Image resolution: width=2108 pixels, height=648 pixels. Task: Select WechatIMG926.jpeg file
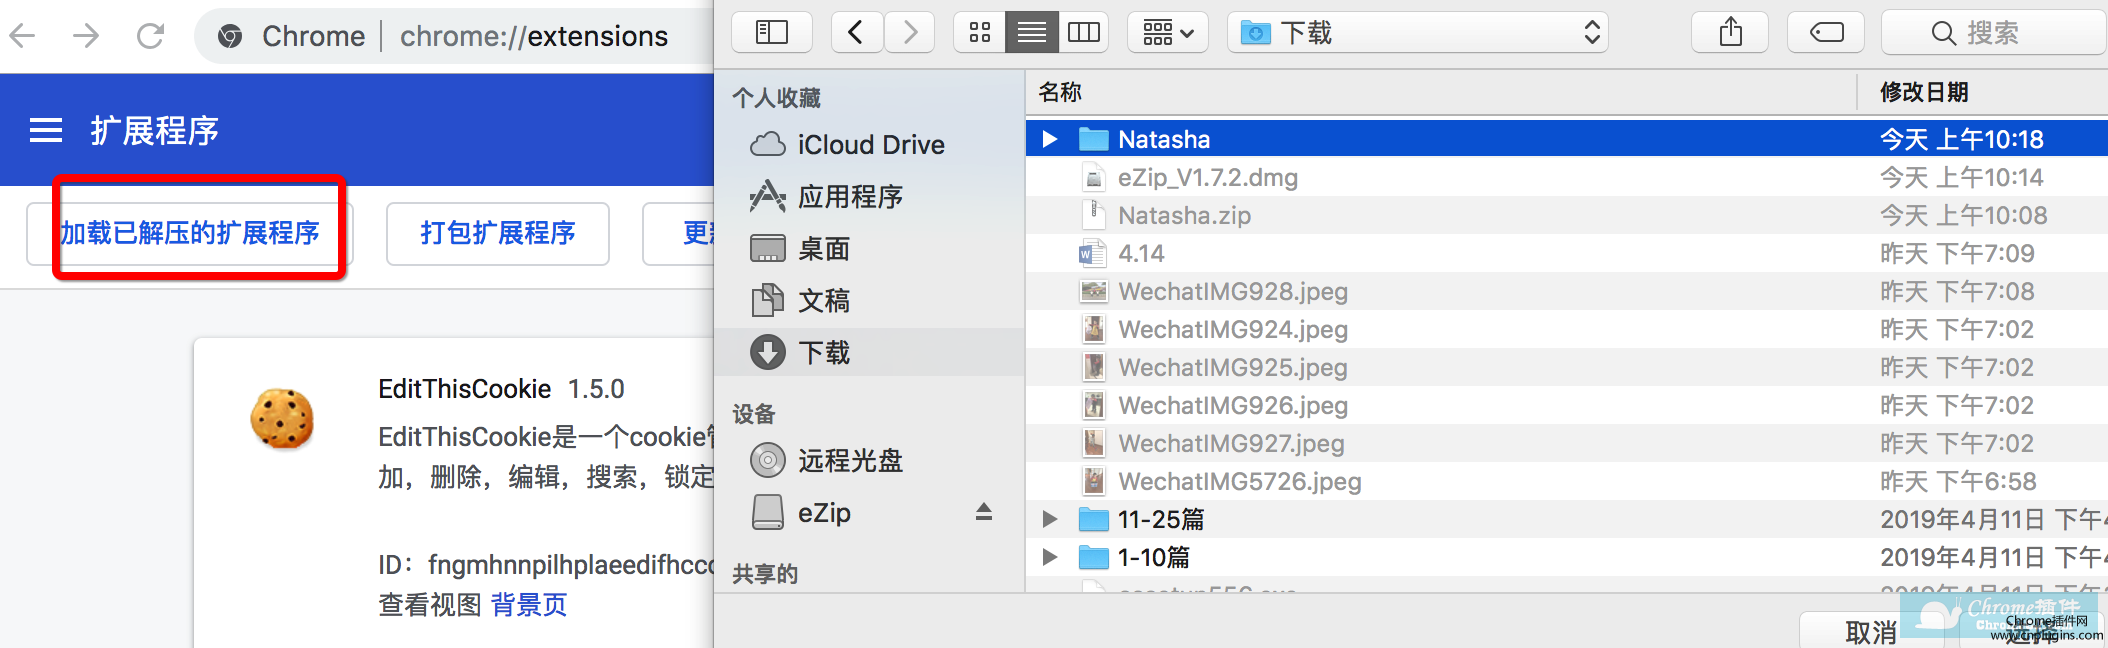[x=1567, y=405]
